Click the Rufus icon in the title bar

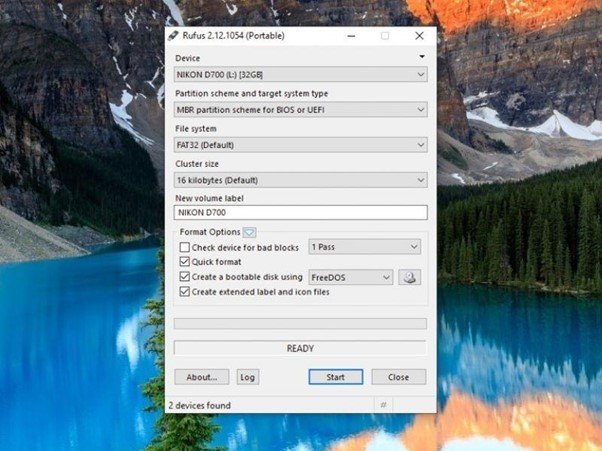[x=174, y=36]
